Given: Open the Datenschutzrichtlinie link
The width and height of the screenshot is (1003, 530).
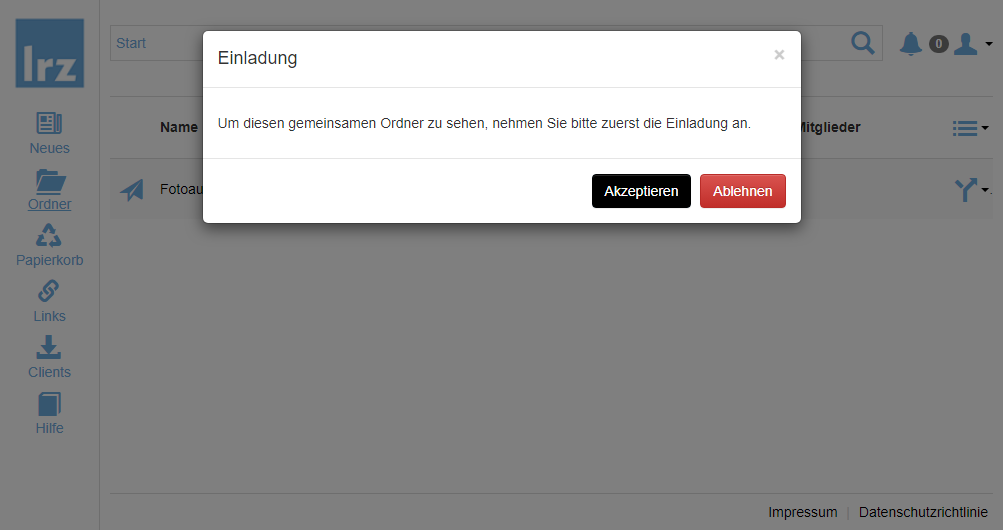Looking at the screenshot, I should pyautogui.click(x=922, y=512).
